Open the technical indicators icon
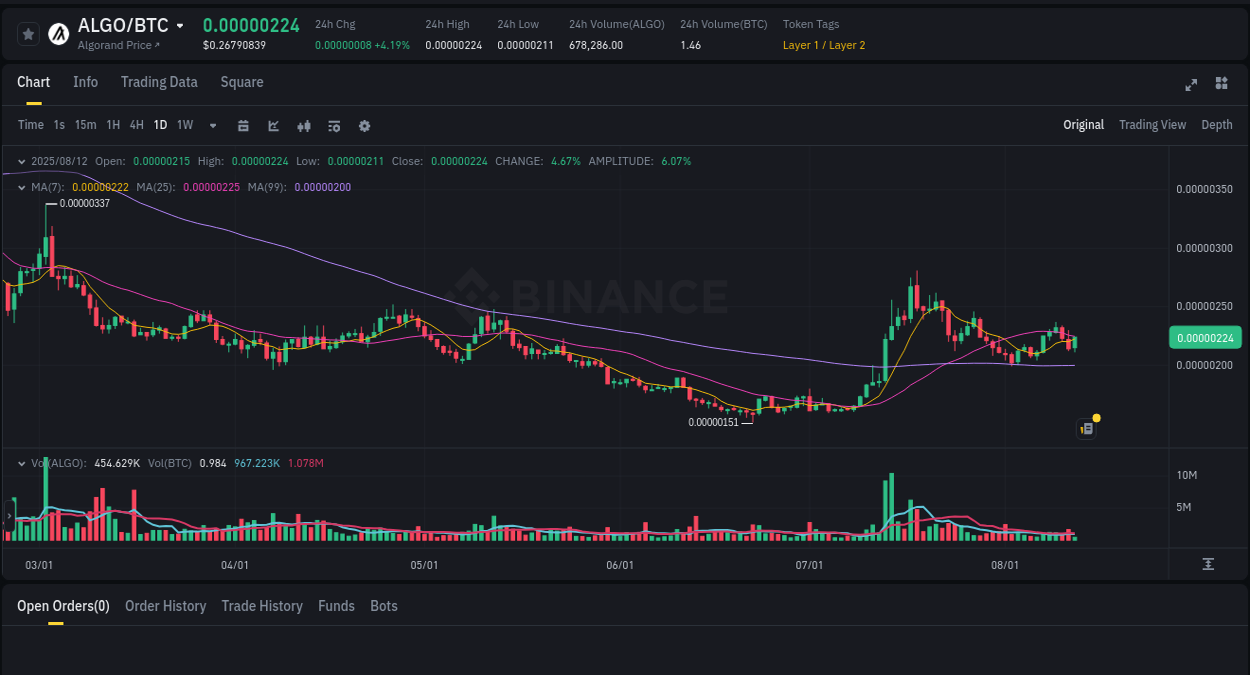 pos(303,125)
